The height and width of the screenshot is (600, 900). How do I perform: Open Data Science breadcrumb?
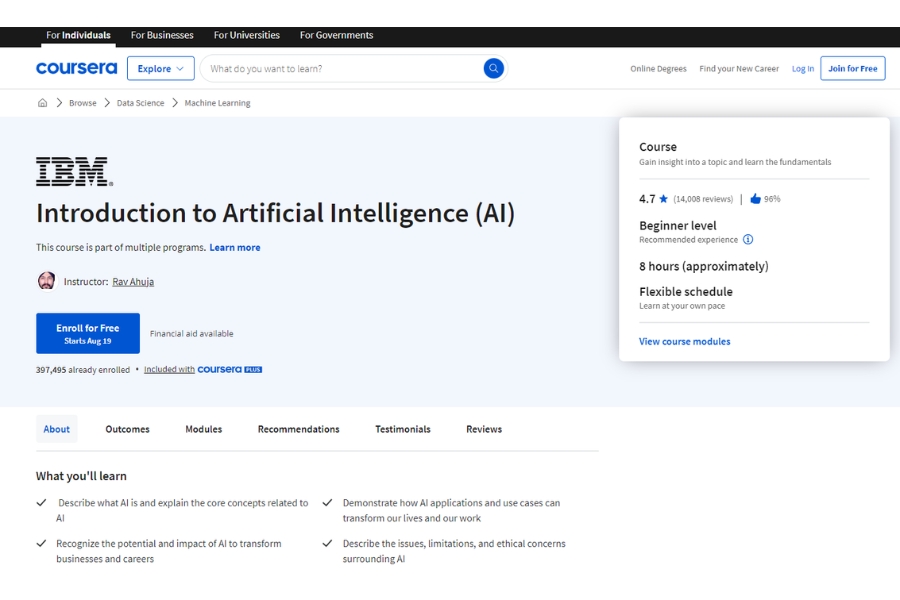click(x=141, y=103)
